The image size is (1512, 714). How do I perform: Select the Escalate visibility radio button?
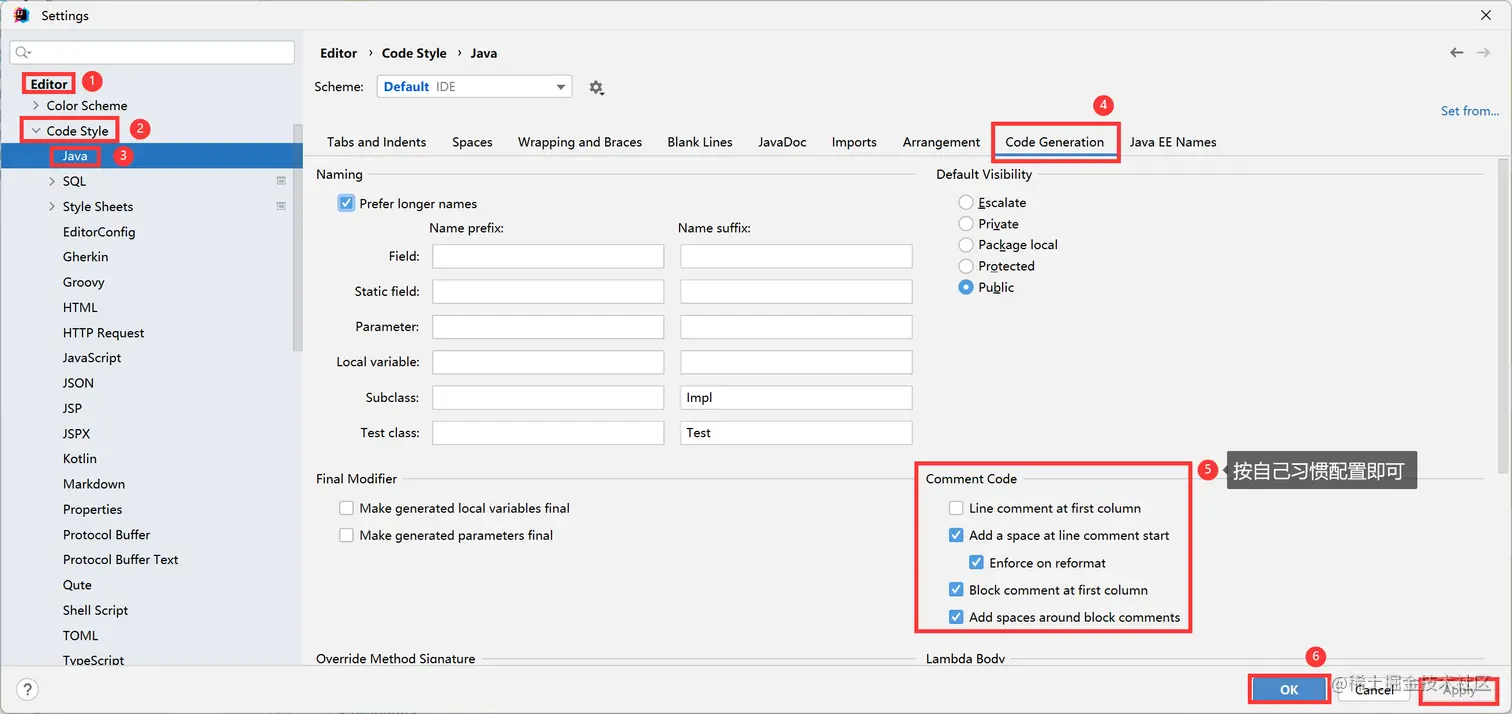[x=966, y=202]
